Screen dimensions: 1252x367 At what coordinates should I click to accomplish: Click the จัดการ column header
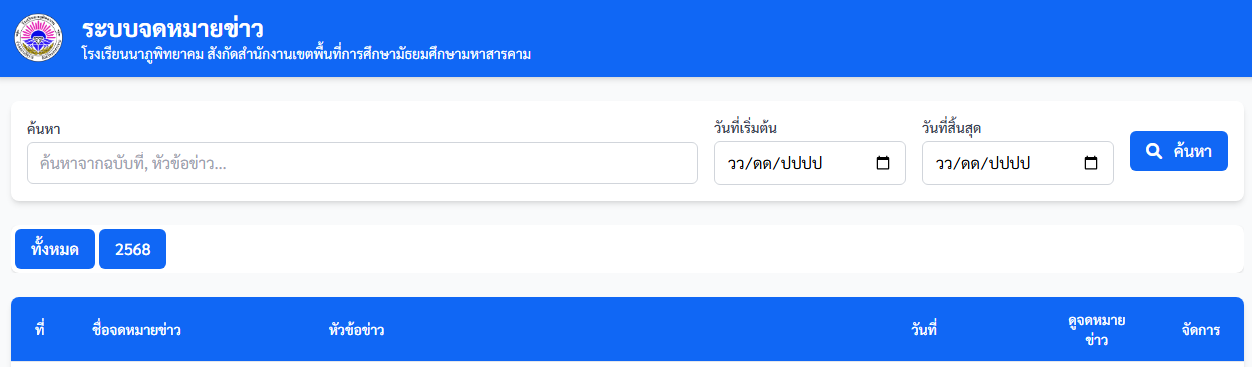click(x=1200, y=329)
